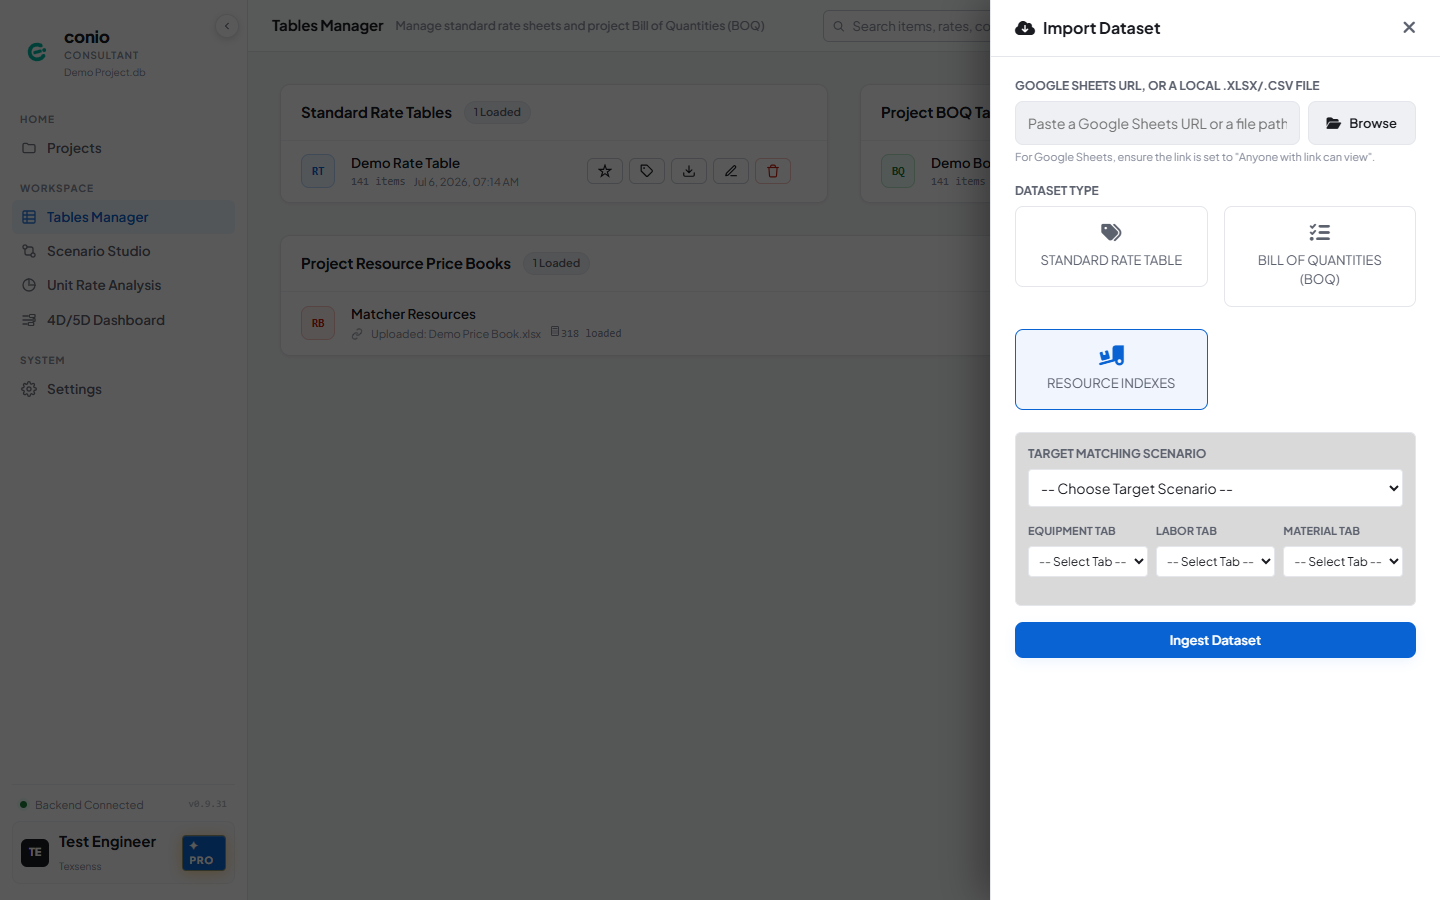Click the RT badge icon

(x=318, y=171)
